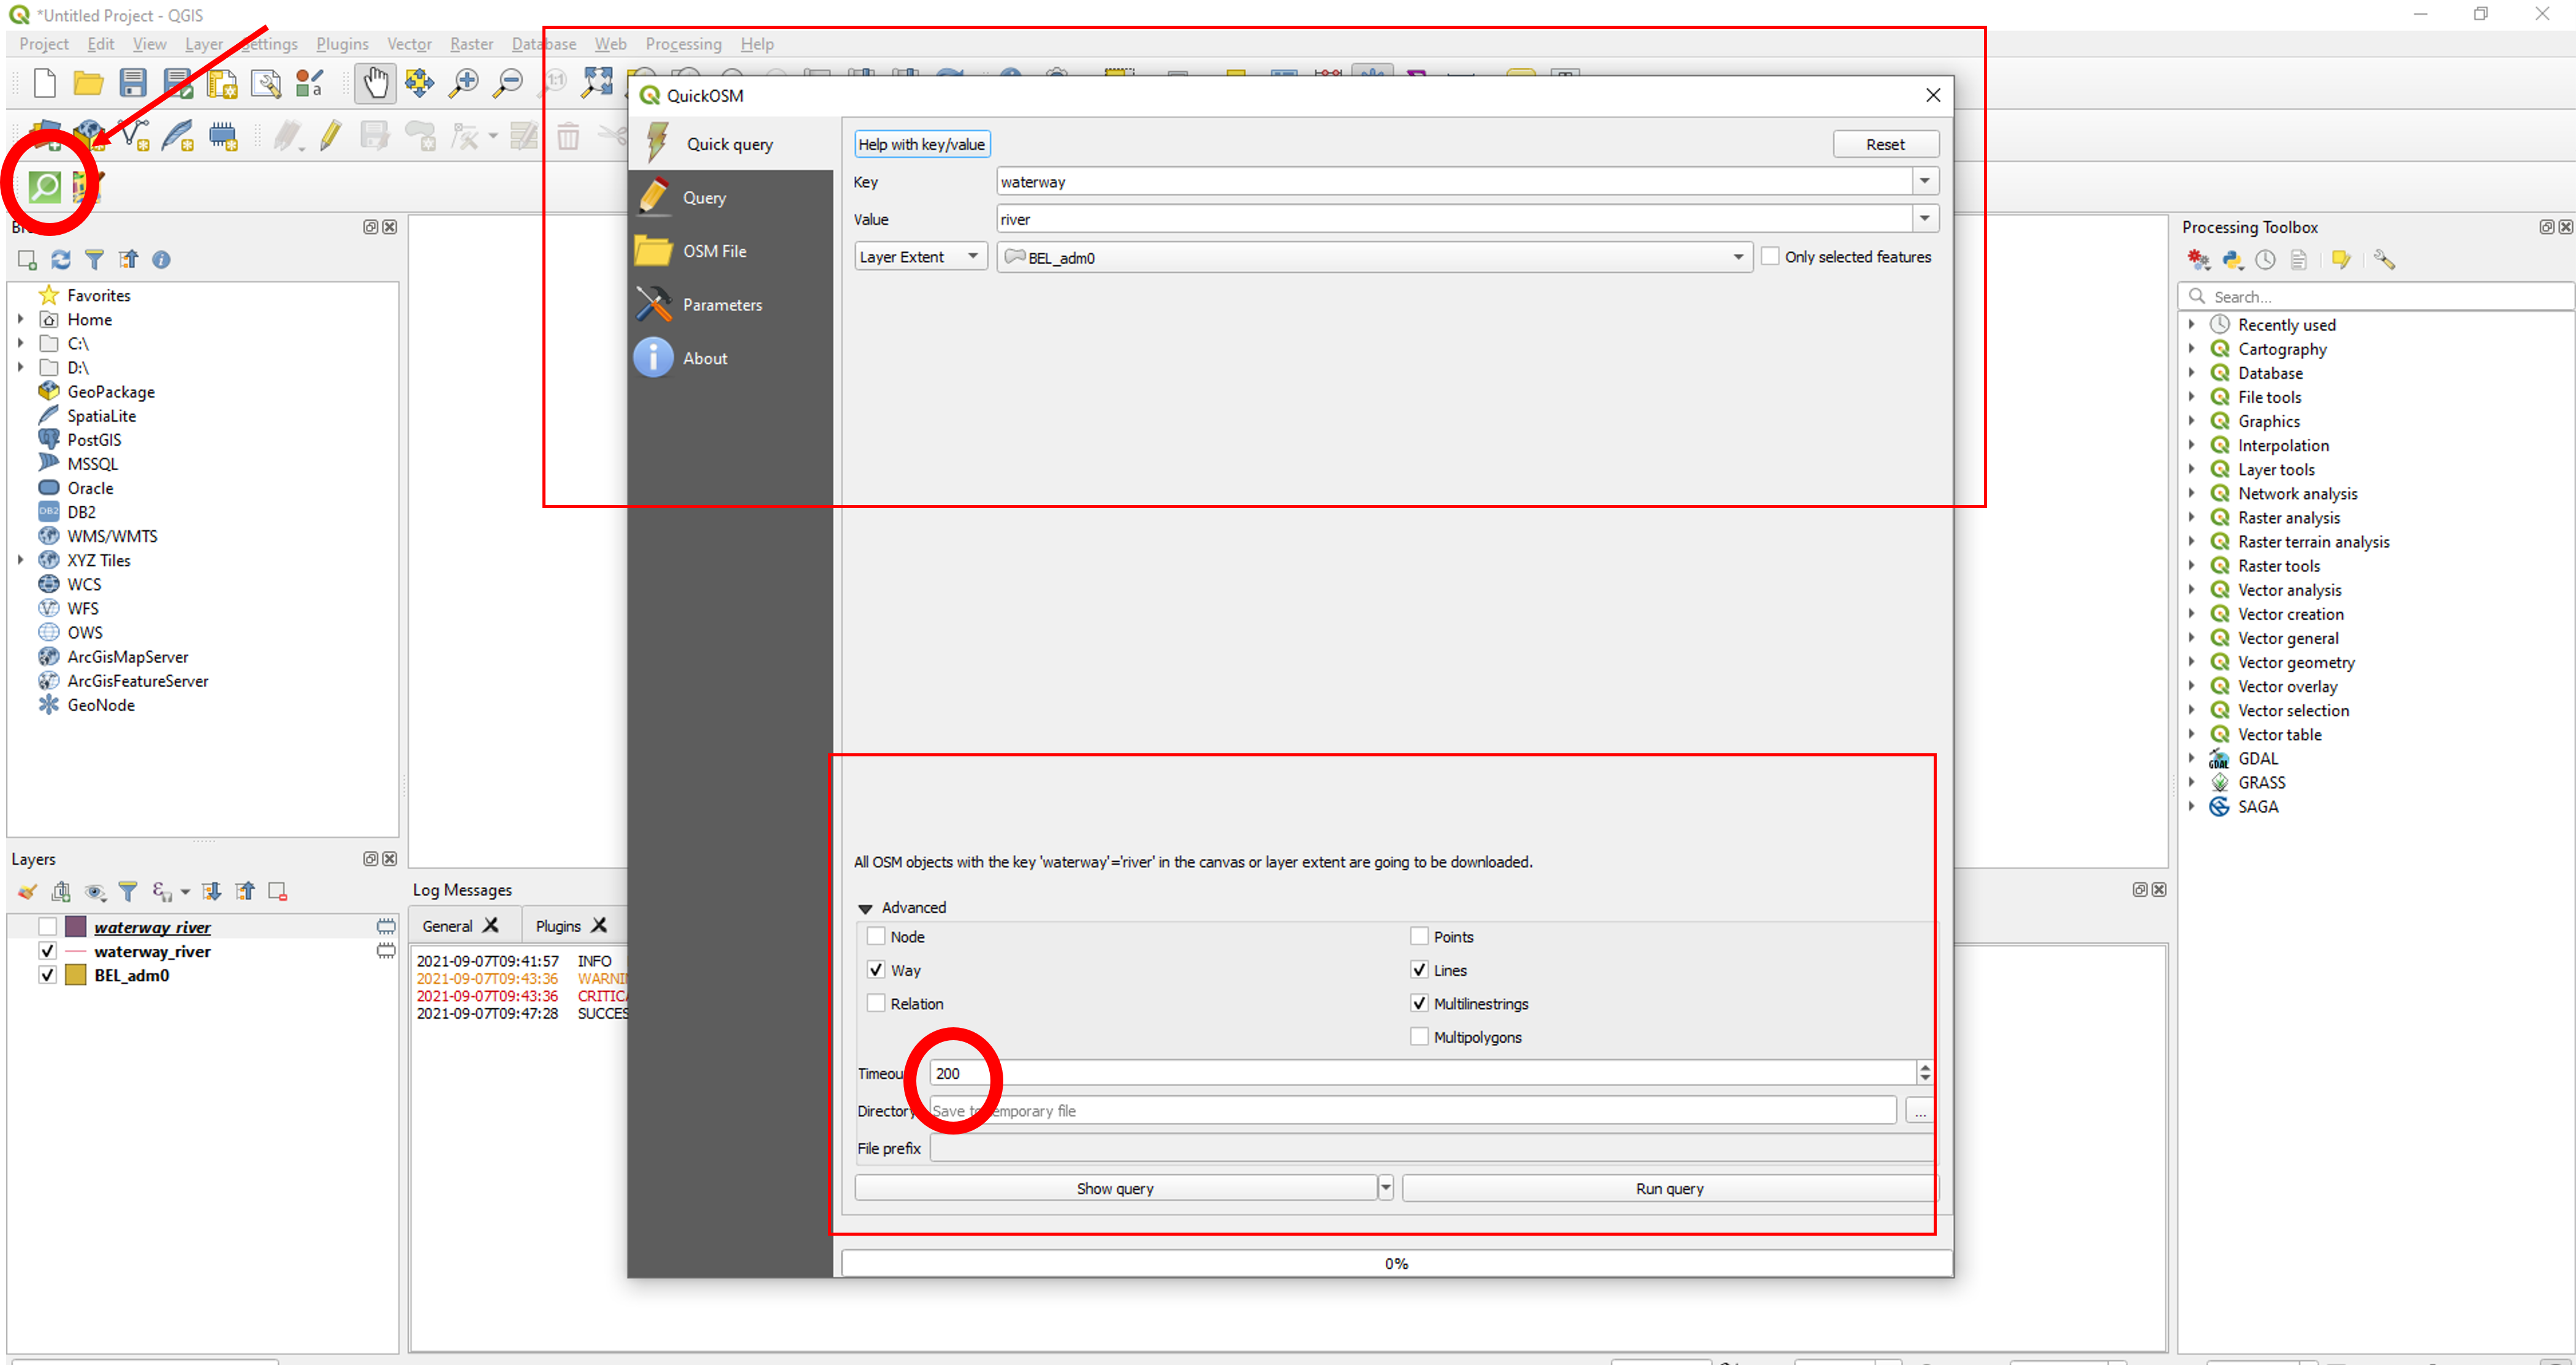The image size is (2576, 1365).
Task: Click the Reset button in QuickOSM
Action: tap(1884, 144)
